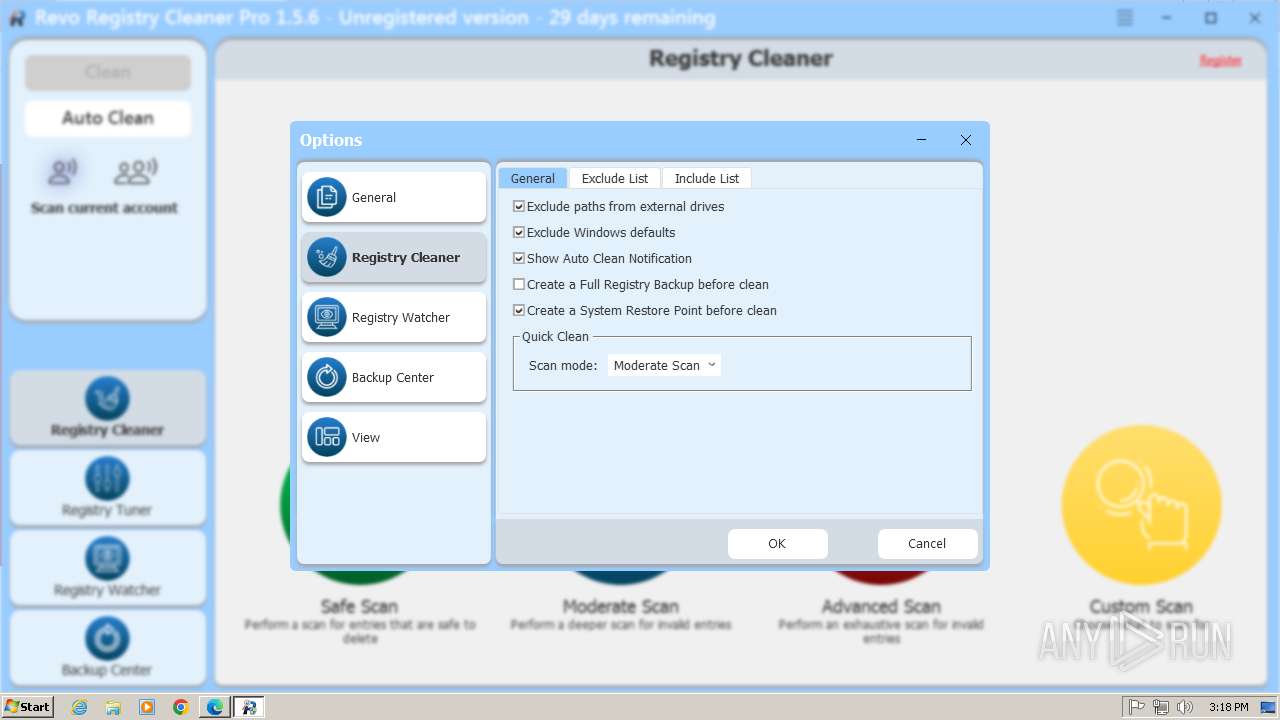Open Backup Center category in Options sidebar

coord(394,377)
